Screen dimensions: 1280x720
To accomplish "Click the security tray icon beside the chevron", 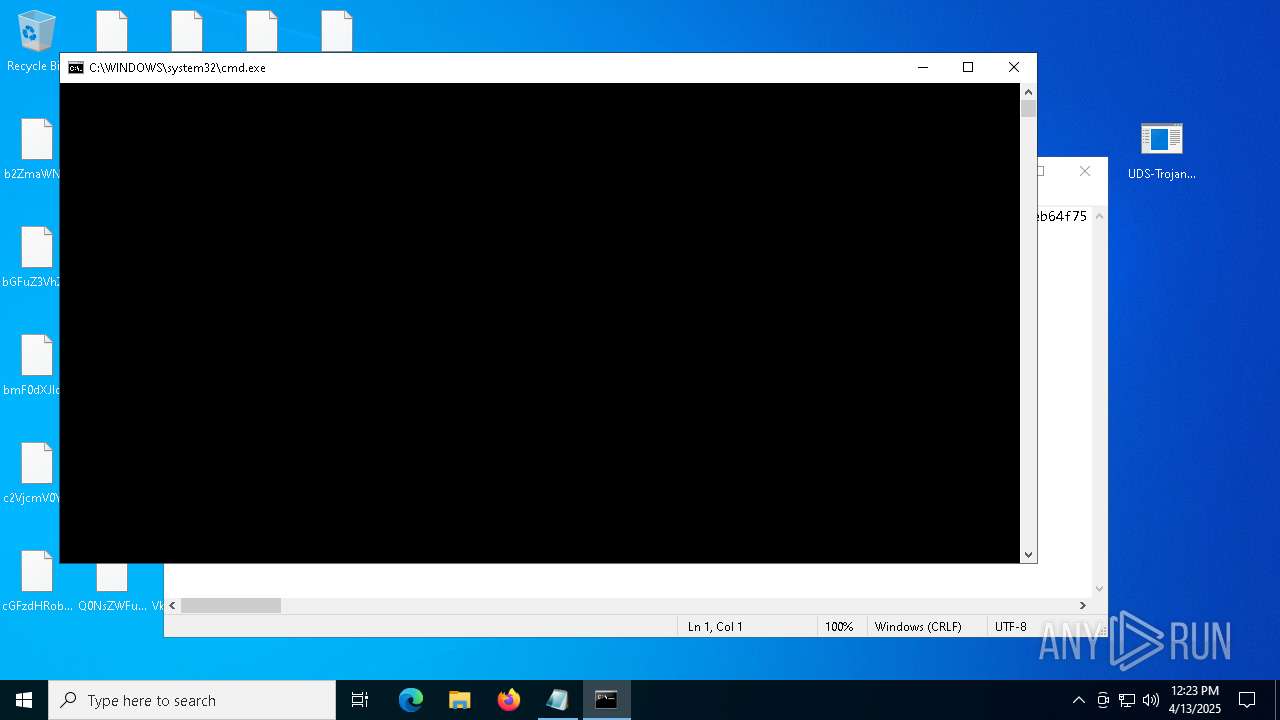I will tap(1103, 700).
